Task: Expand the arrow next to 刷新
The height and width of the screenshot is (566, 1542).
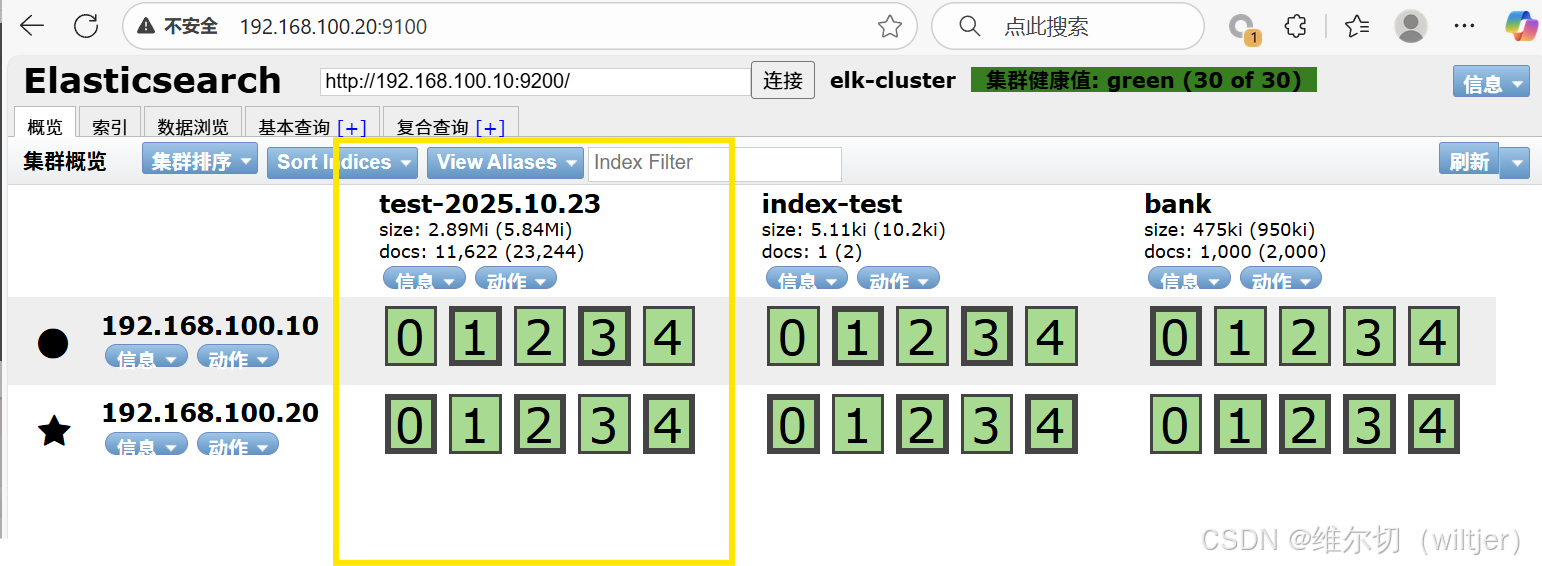Action: 1517,161
